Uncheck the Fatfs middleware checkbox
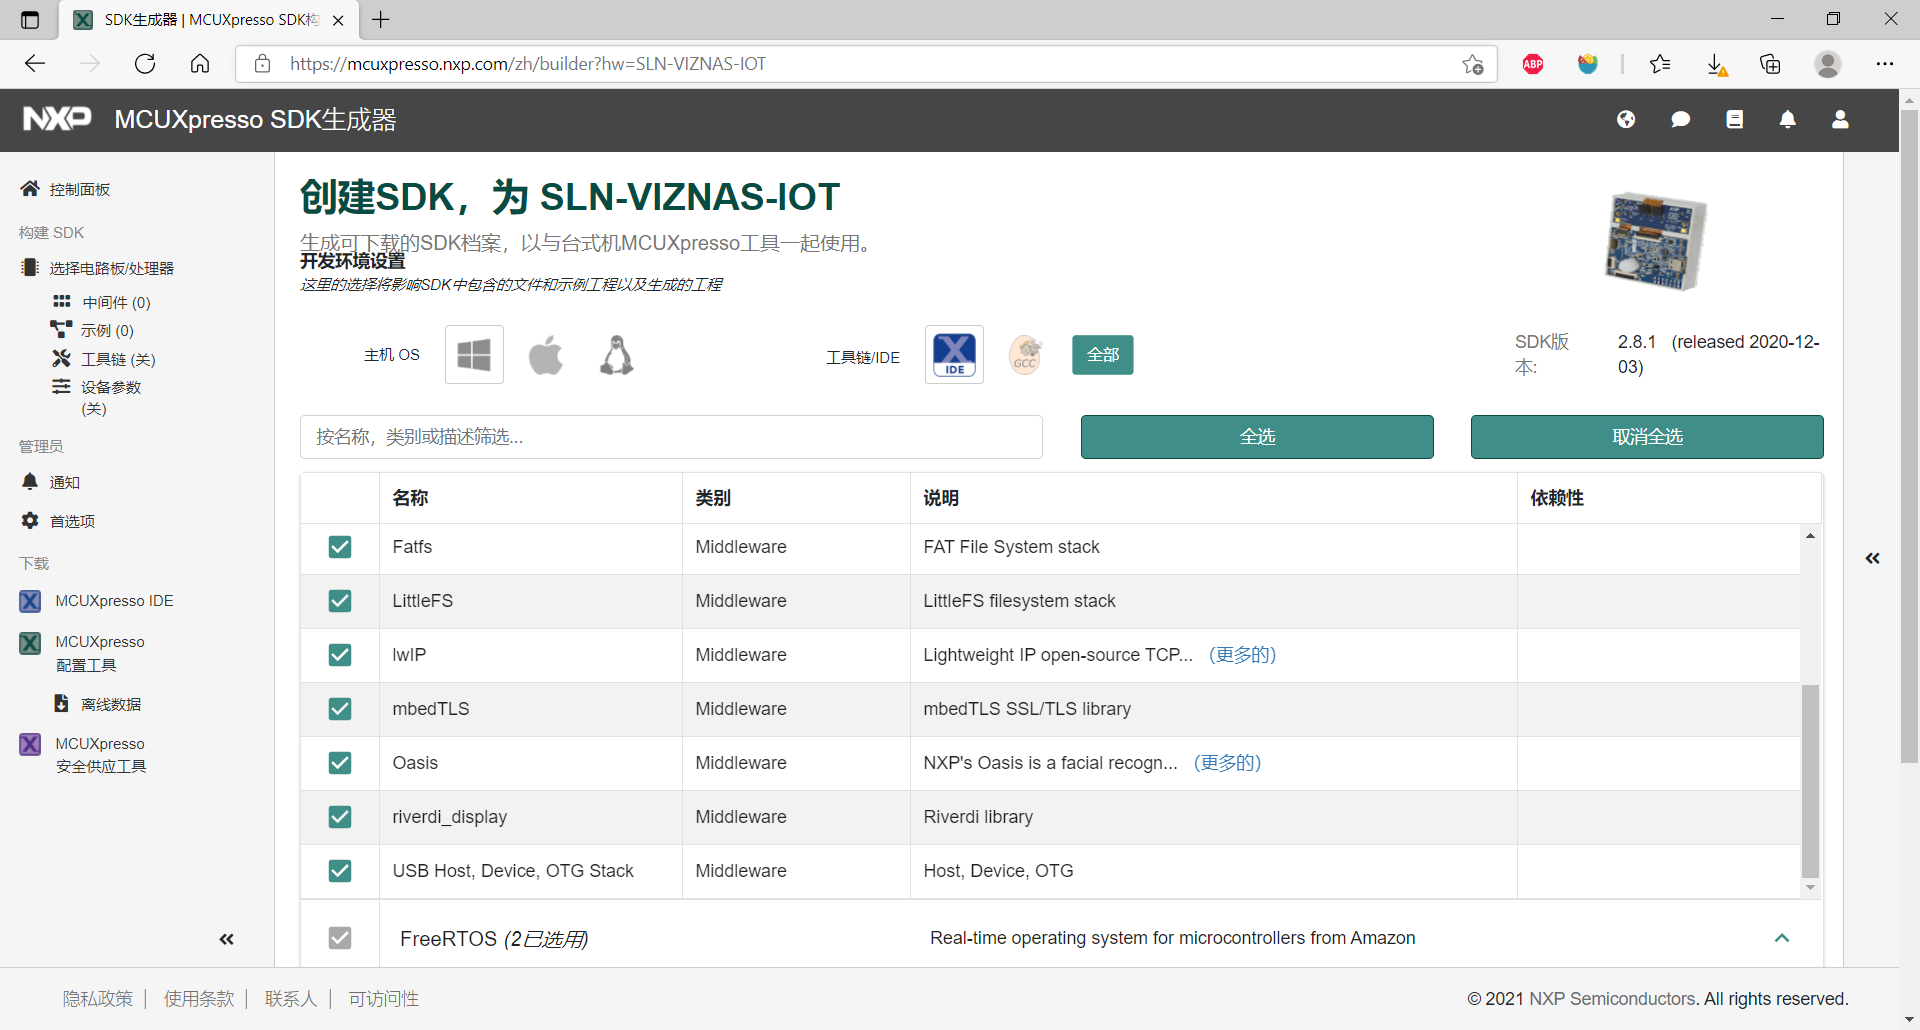This screenshot has height=1030, width=1920. pos(340,546)
